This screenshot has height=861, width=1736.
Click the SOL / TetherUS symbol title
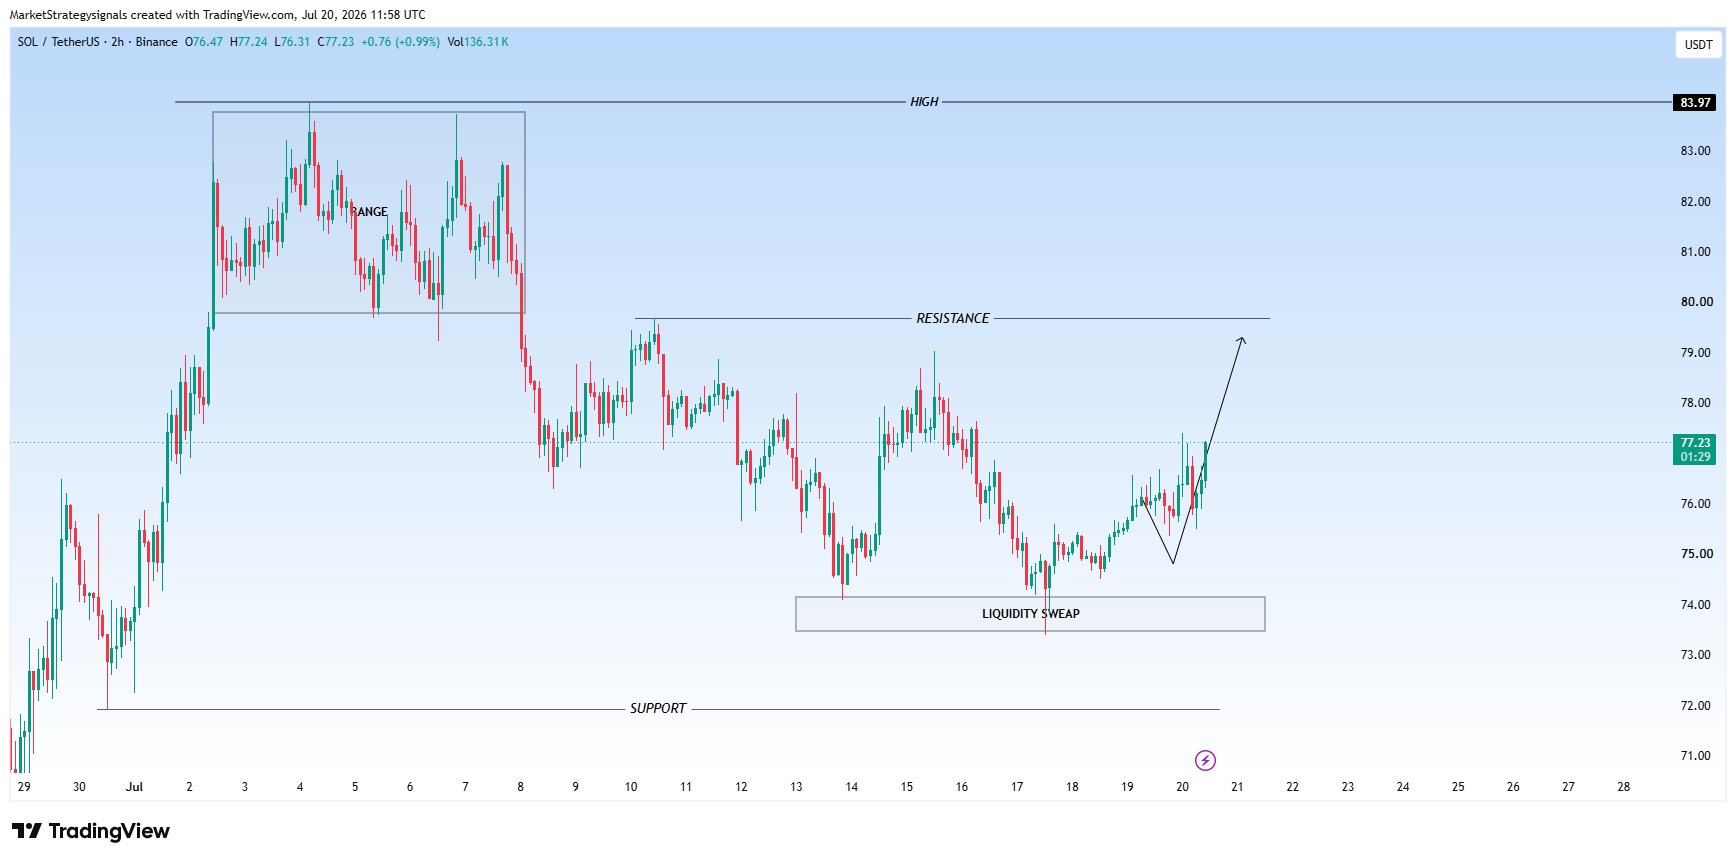coord(59,42)
